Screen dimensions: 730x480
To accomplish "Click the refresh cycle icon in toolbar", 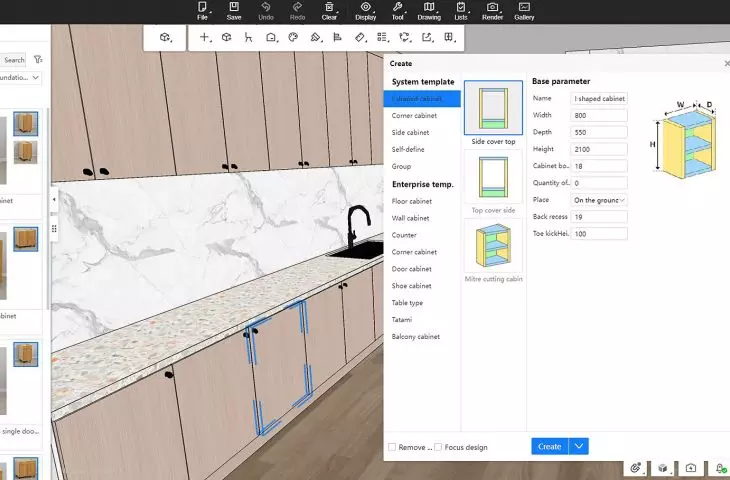I will pyautogui.click(x=404, y=37).
